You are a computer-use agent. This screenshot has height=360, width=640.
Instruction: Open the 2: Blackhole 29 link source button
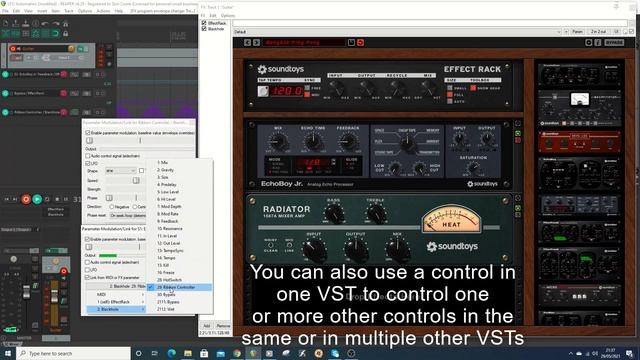(x=116, y=286)
